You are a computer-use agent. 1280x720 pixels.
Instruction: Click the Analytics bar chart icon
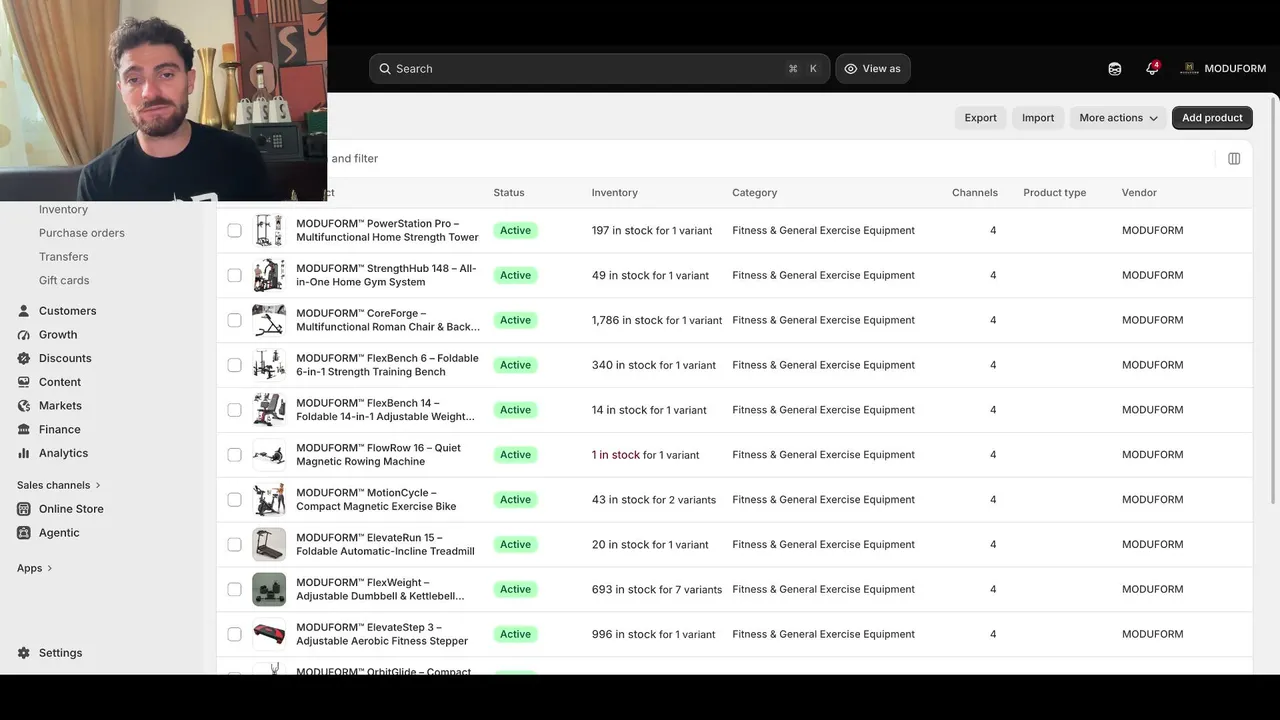pyautogui.click(x=24, y=453)
